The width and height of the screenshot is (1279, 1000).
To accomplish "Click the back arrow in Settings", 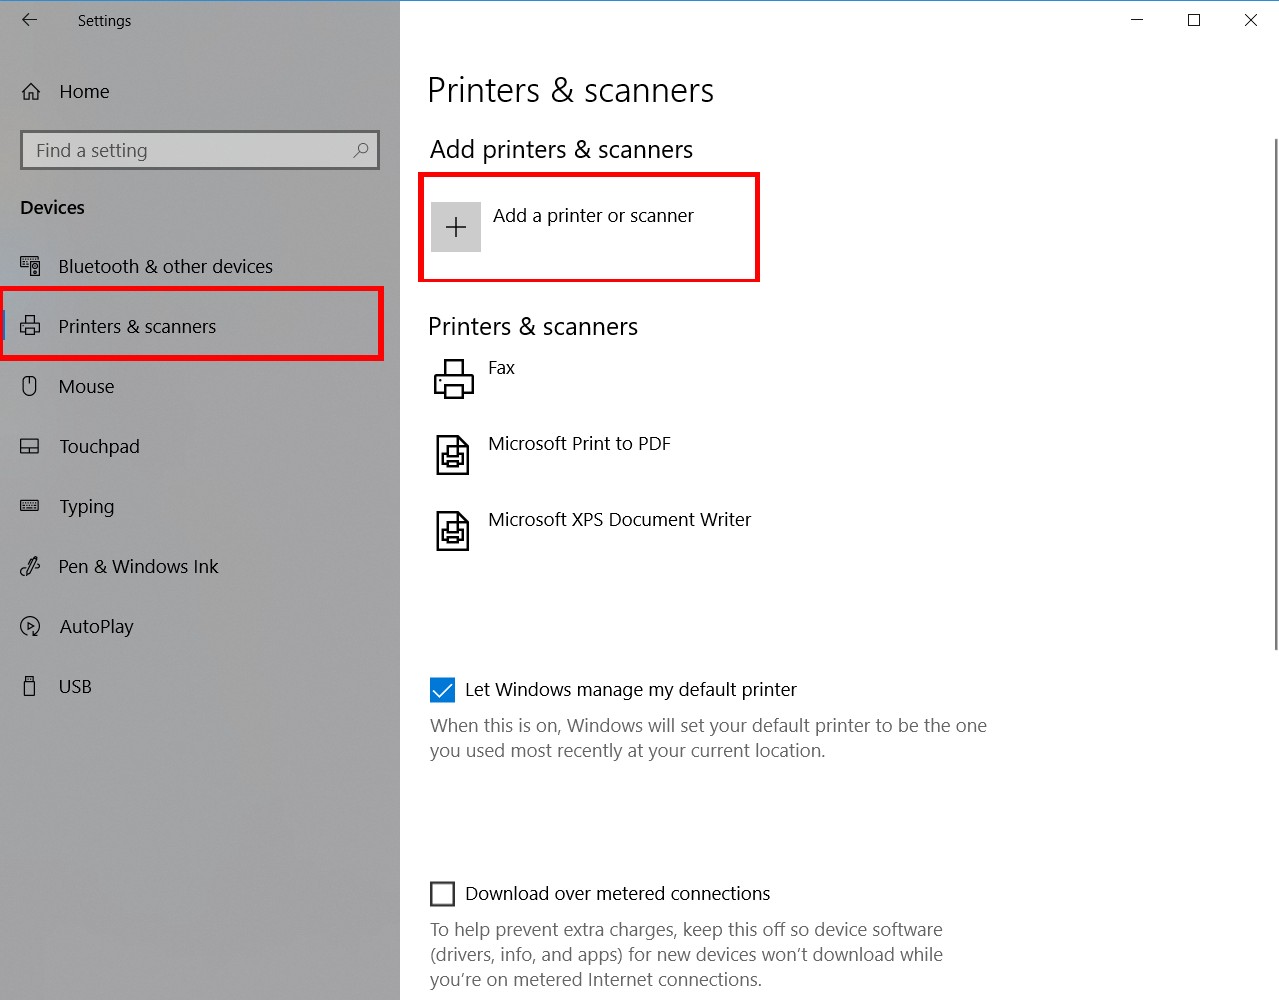I will 29,20.
